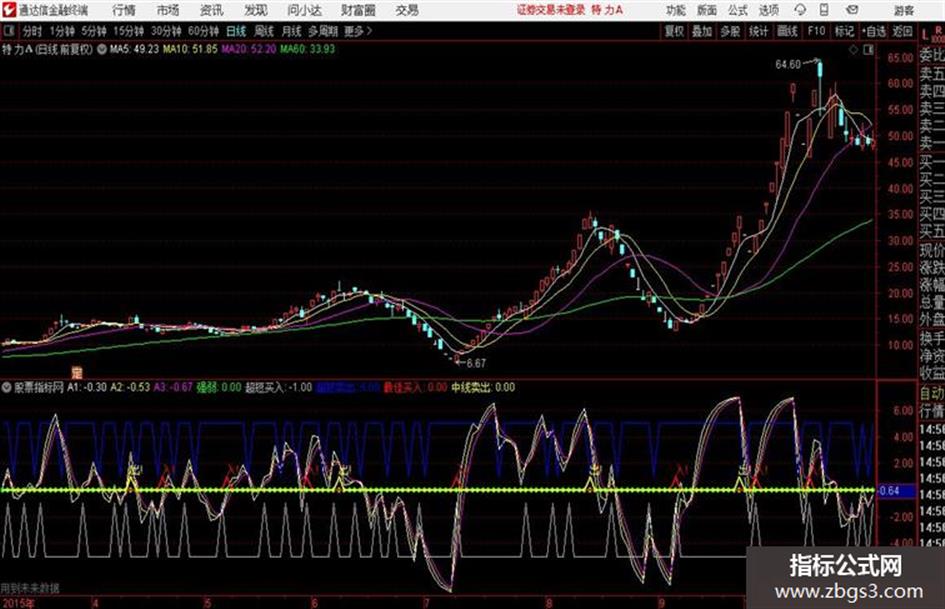Click the 2015年 timeline label
This screenshot has height=609, width=945.
[x=18, y=603]
